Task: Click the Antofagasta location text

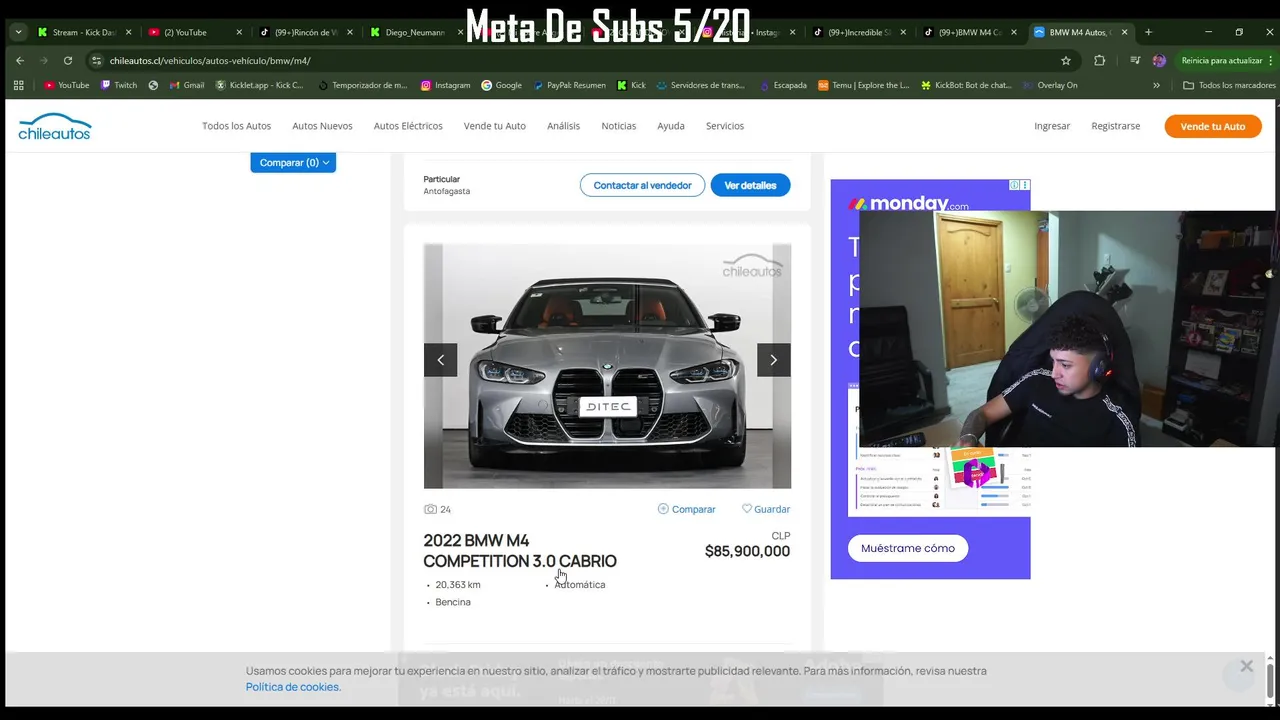Action: 446,191
